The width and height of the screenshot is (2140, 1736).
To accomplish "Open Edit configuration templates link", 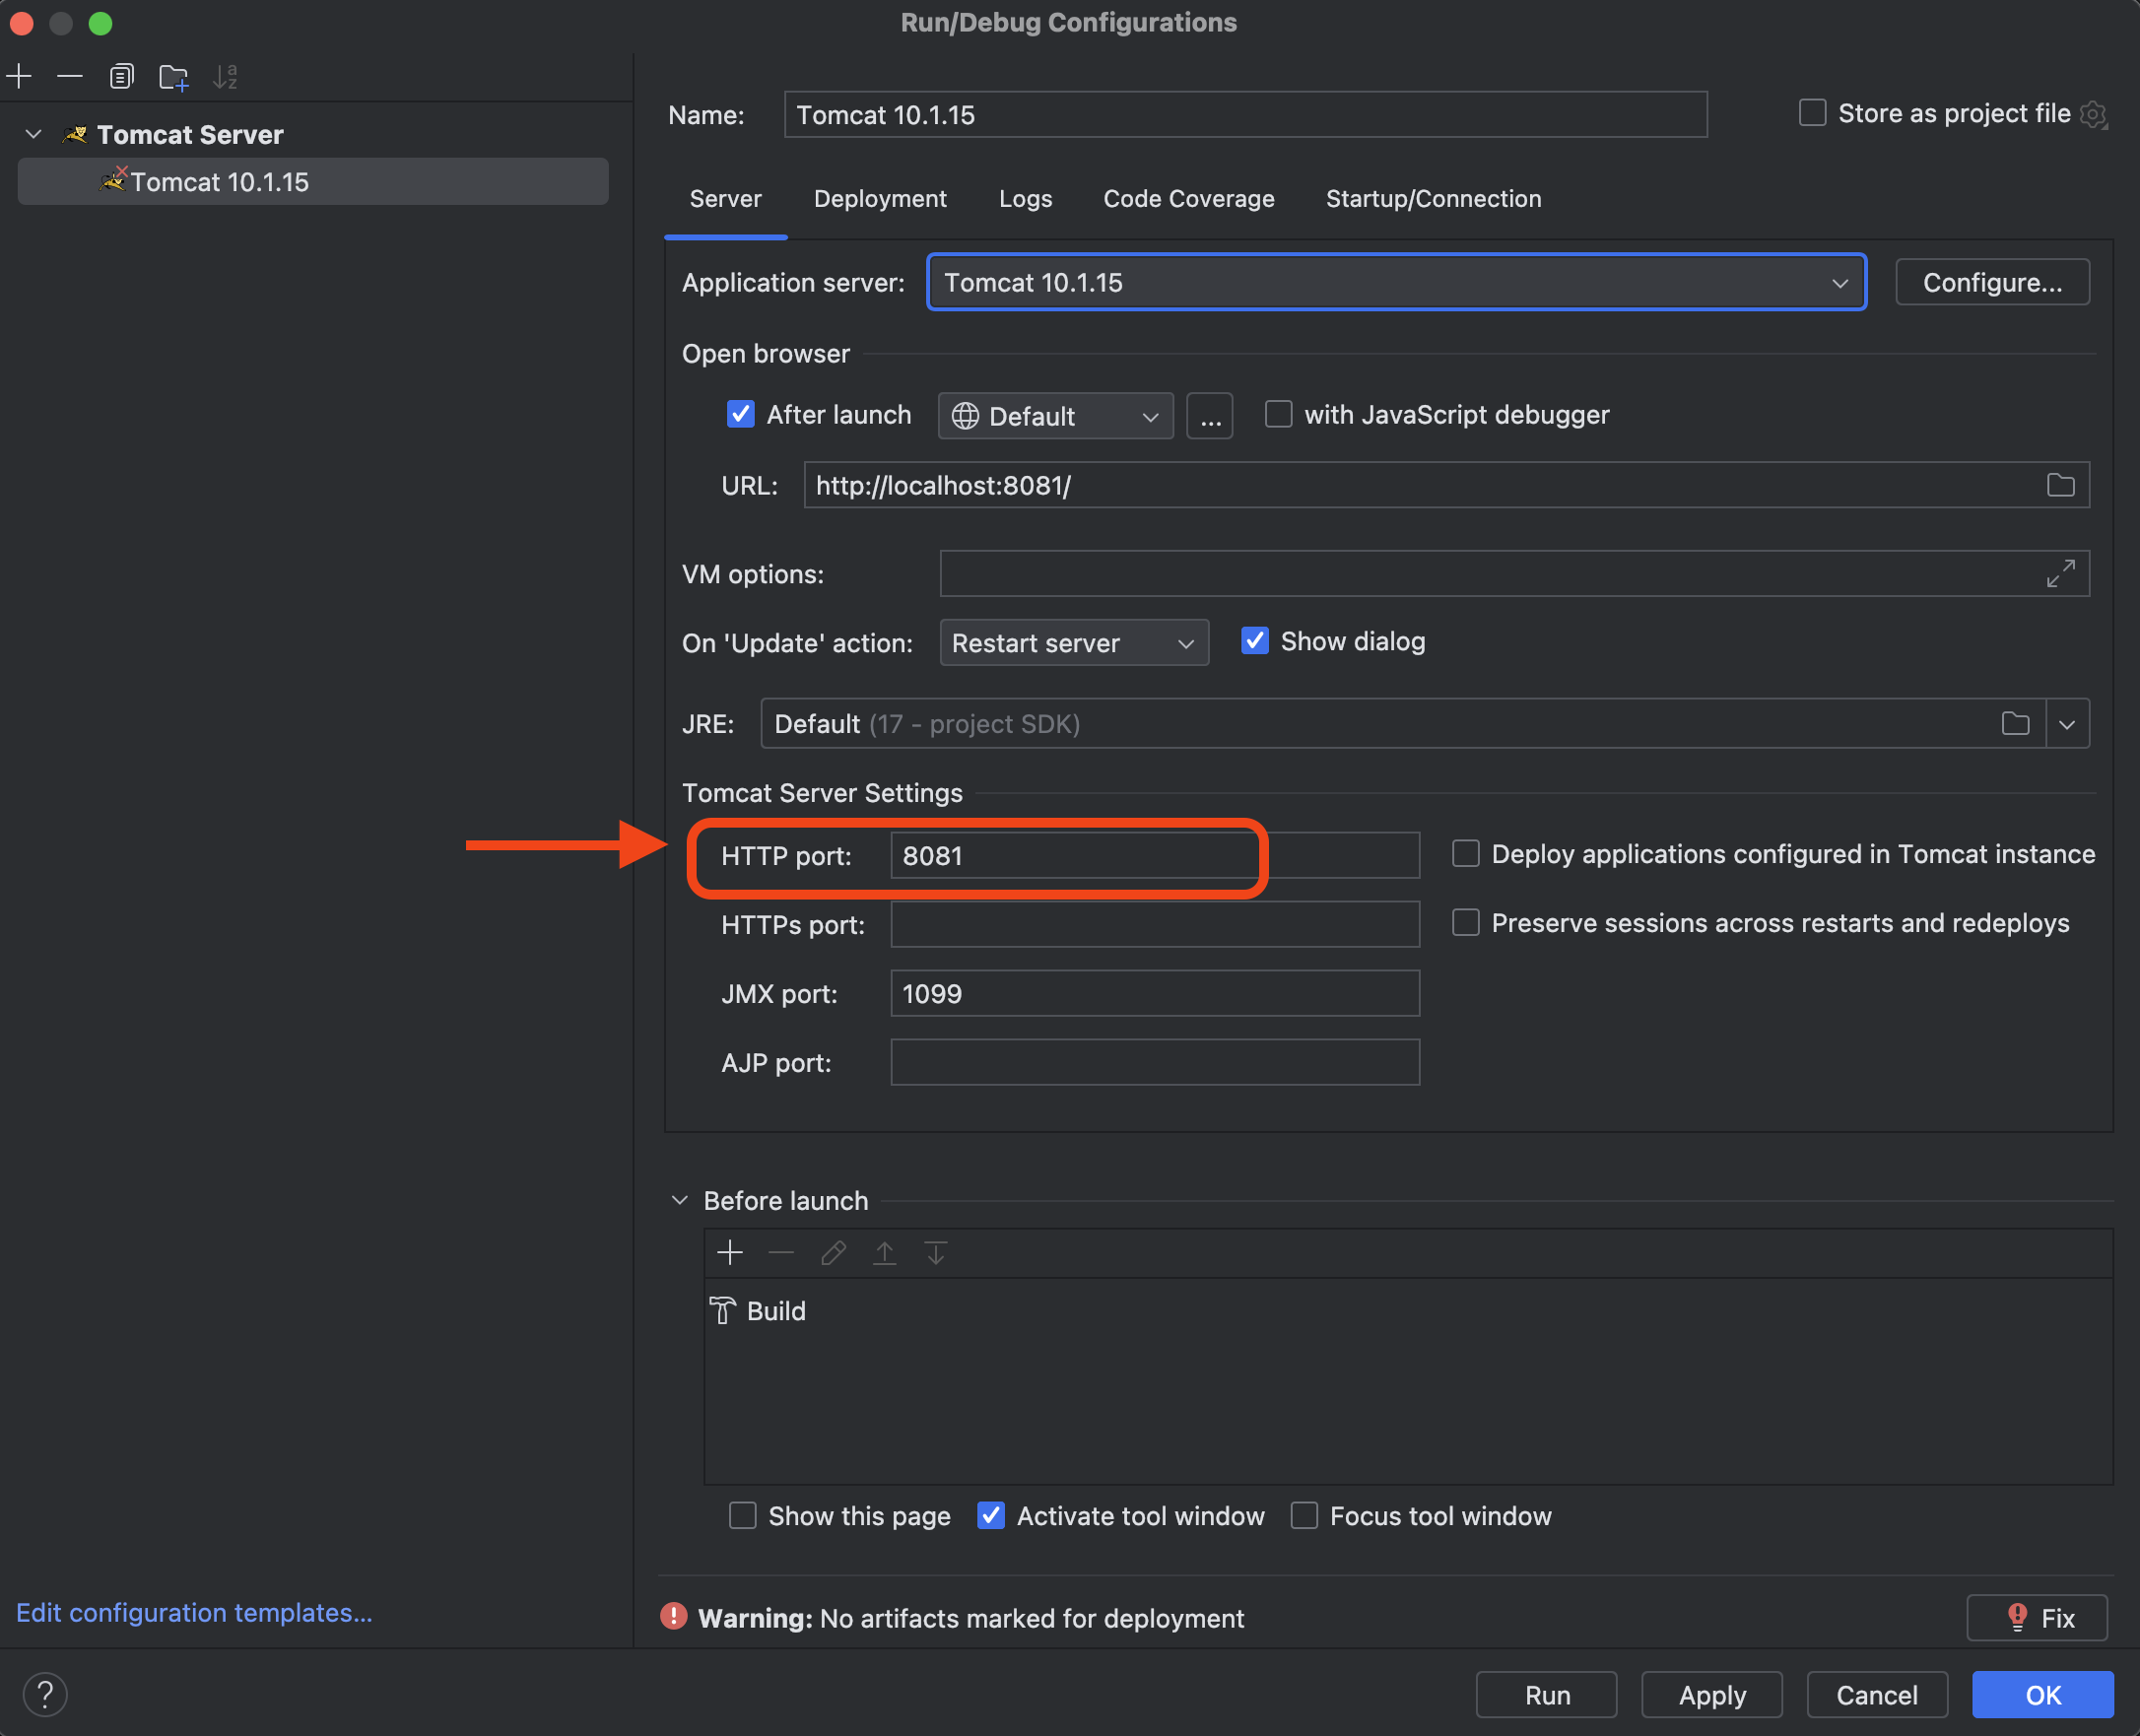I will click(x=194, y=1612).
